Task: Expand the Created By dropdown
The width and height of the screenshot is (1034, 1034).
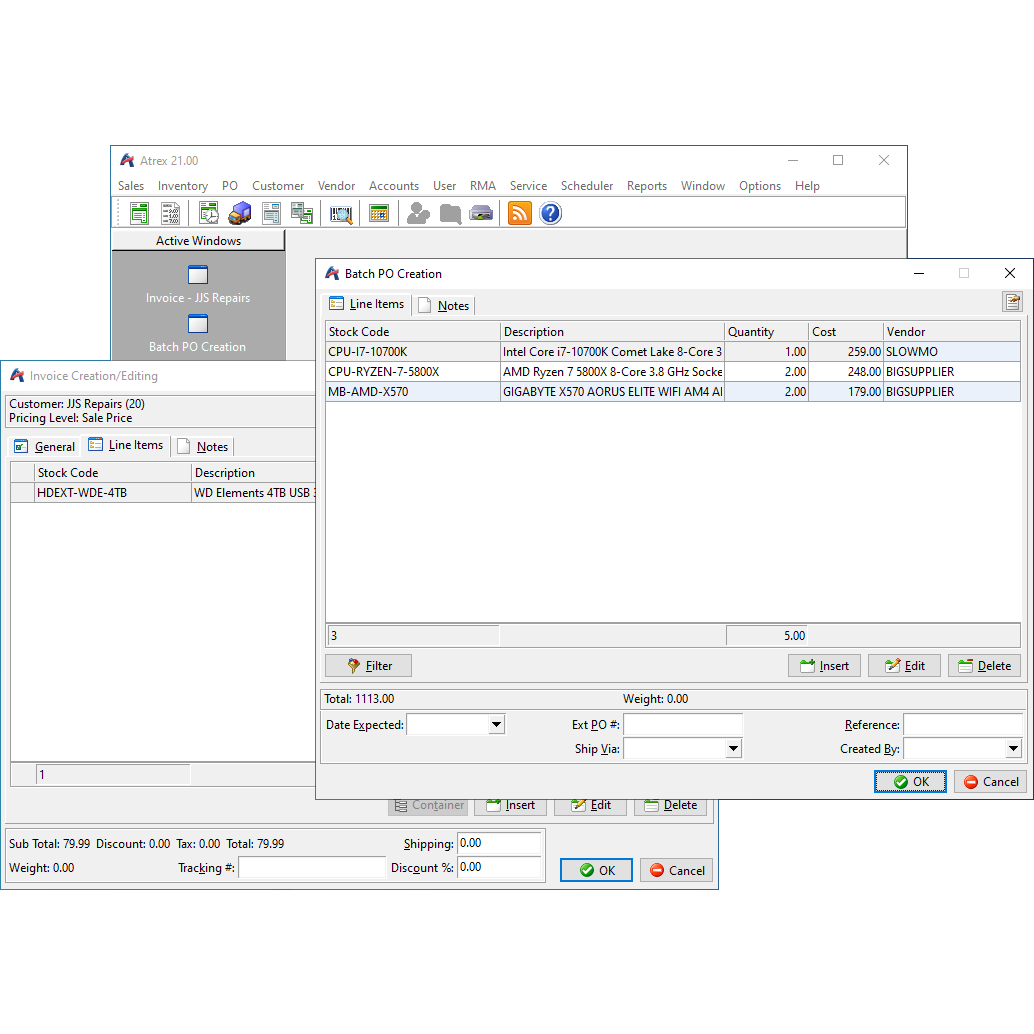Action: 1014,748
